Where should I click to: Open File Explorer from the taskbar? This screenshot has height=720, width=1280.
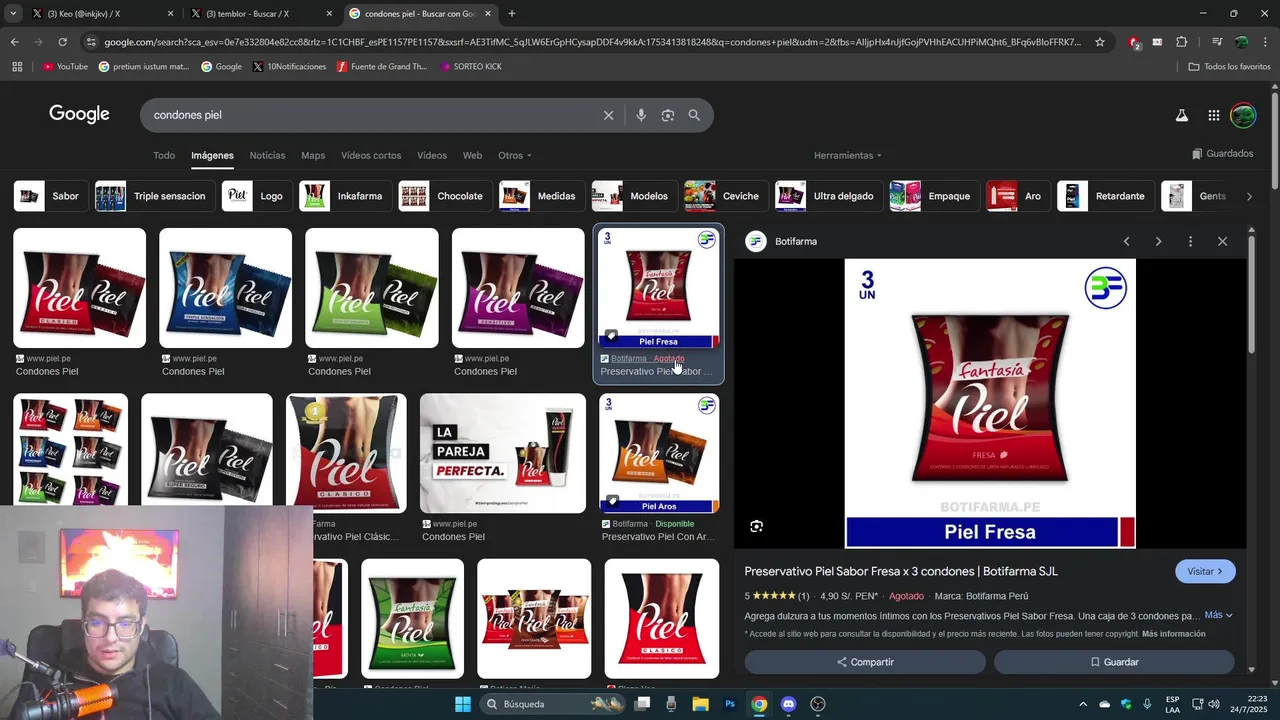701,704
